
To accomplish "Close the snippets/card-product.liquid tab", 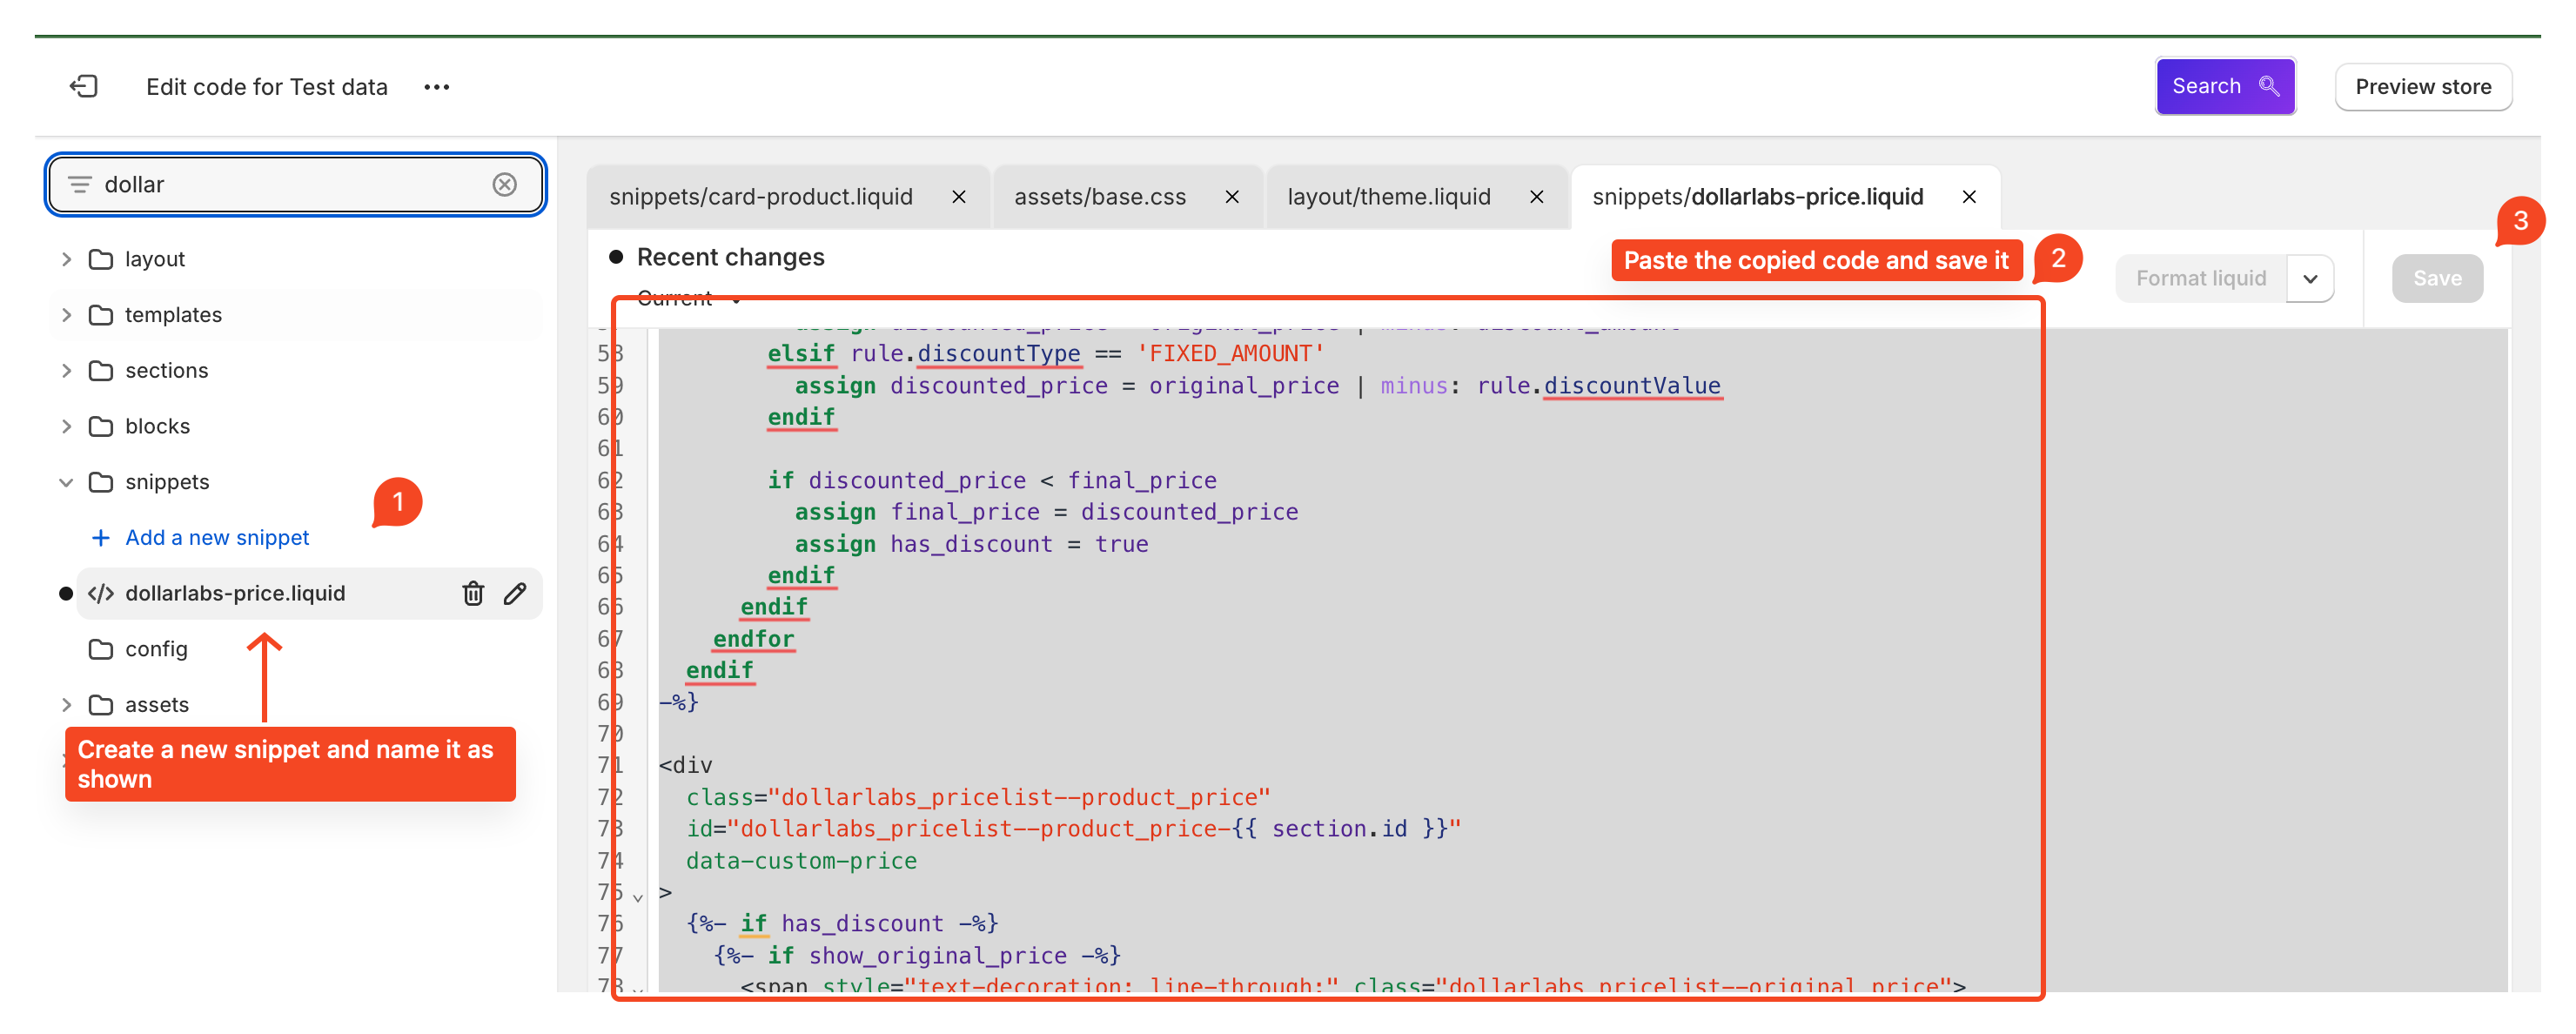I will pyautogui.click(x=958, y=197).
